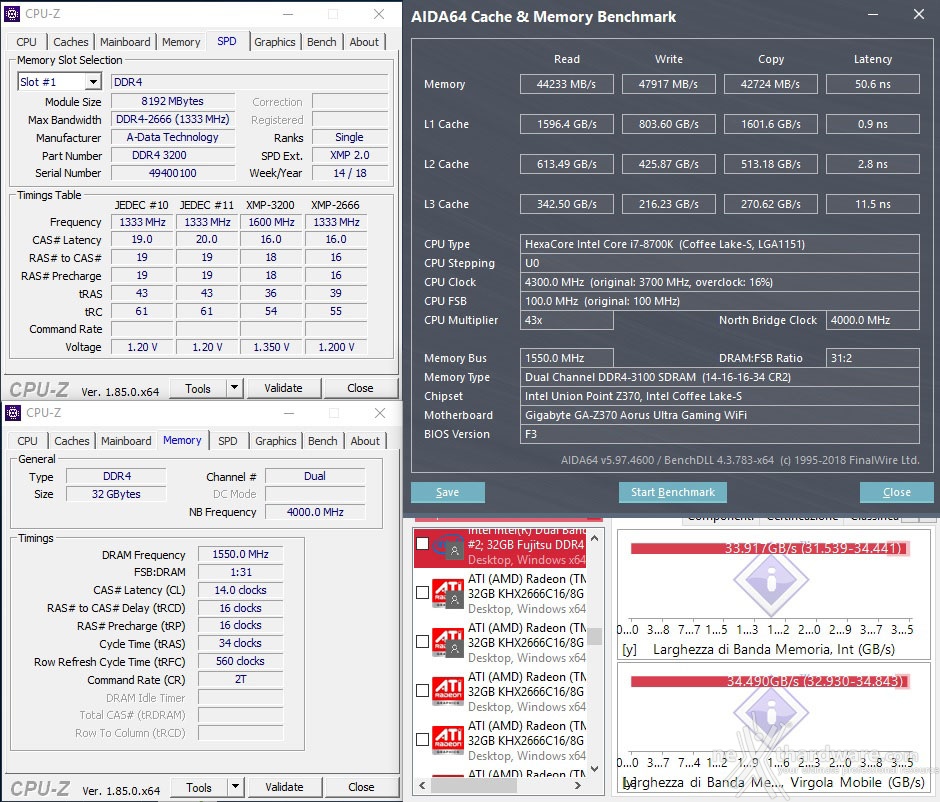
Task: Click the Command Rate value 2T
Action: pos(240,679)
